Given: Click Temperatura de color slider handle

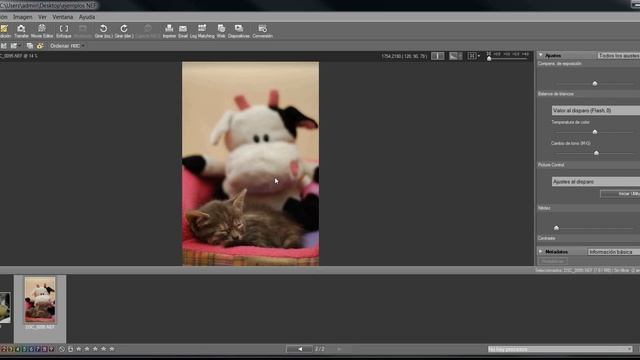Looking at the screenshot, I should [595, 132].
